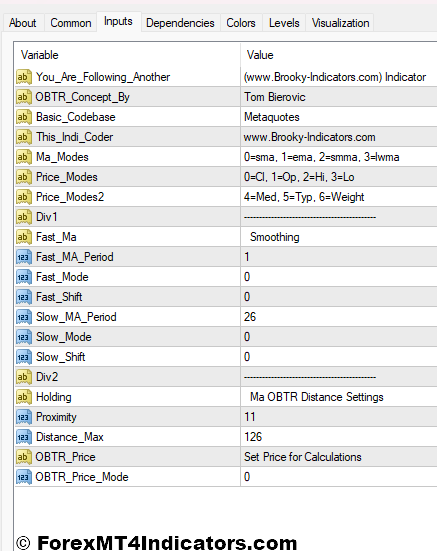Screen dimensions: 437x551
Task: Edit Fast_Mode value 0
Action: click(x=339, y=277)
